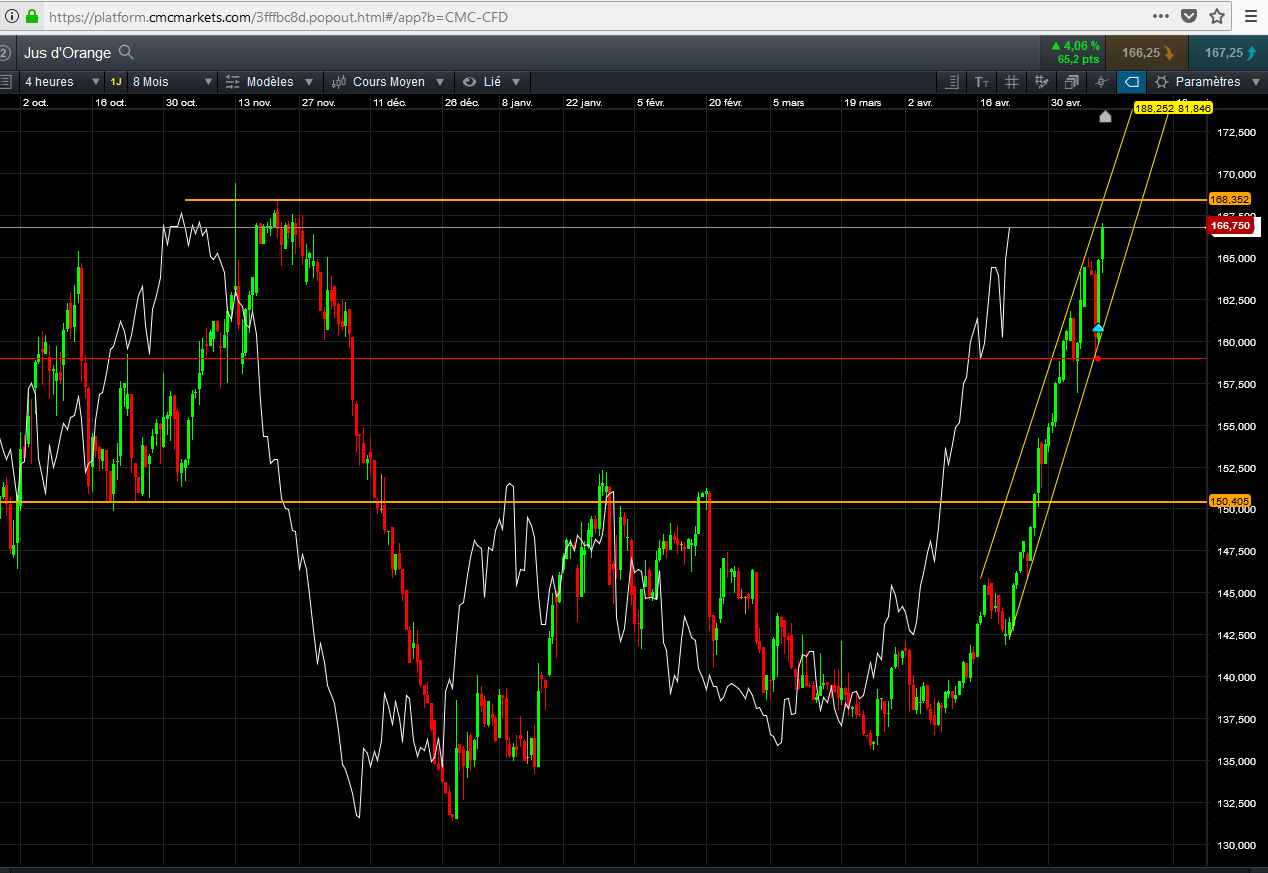Save page to Pocket in browser

click(1189, 16)
